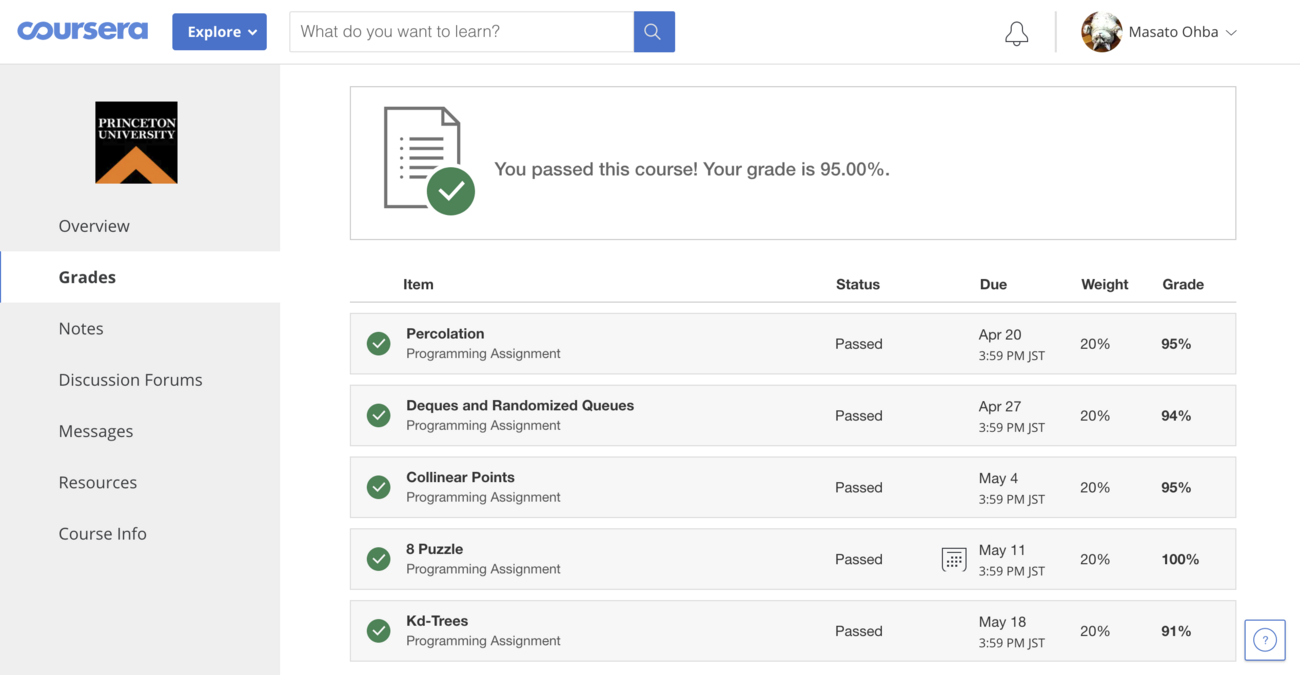
Task: Click the help question mark icon
Action: pyautogui.click(x=1264, y=640)
